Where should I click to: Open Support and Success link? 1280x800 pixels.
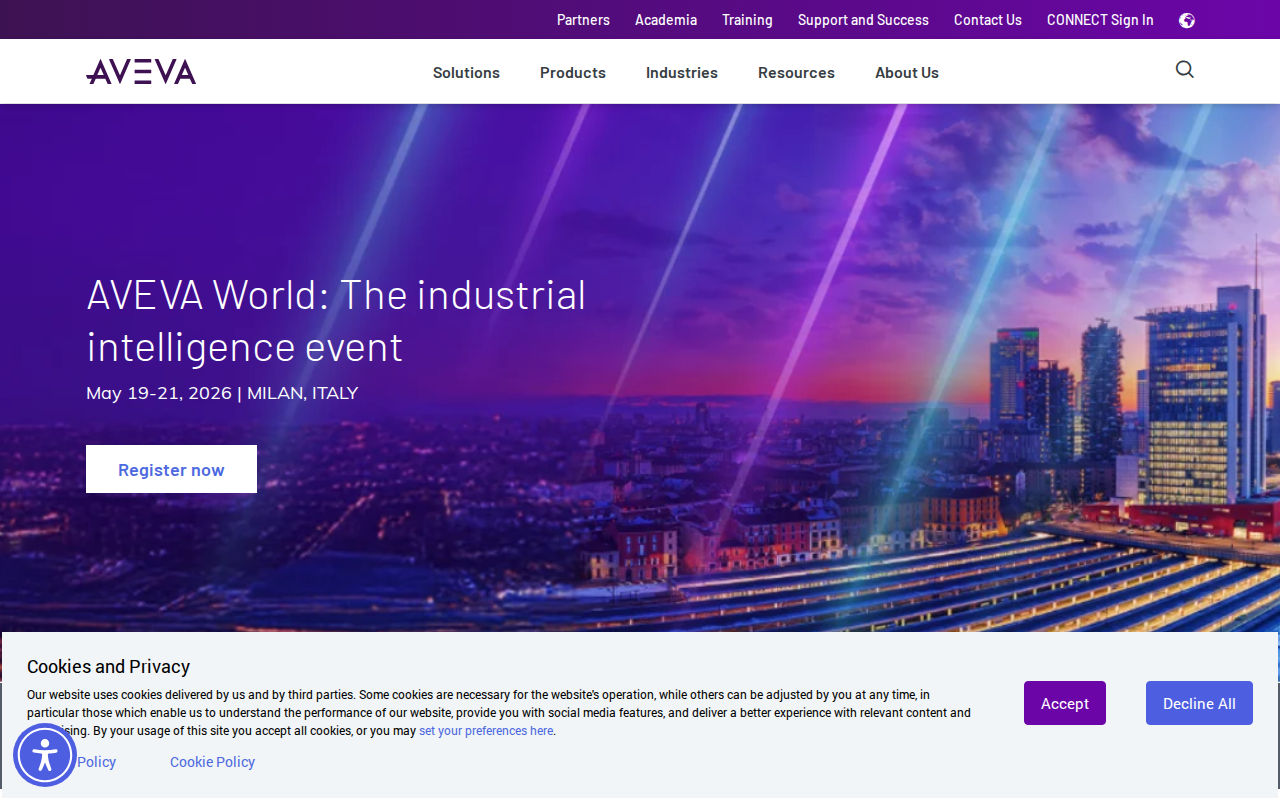[x=863, y=20]
